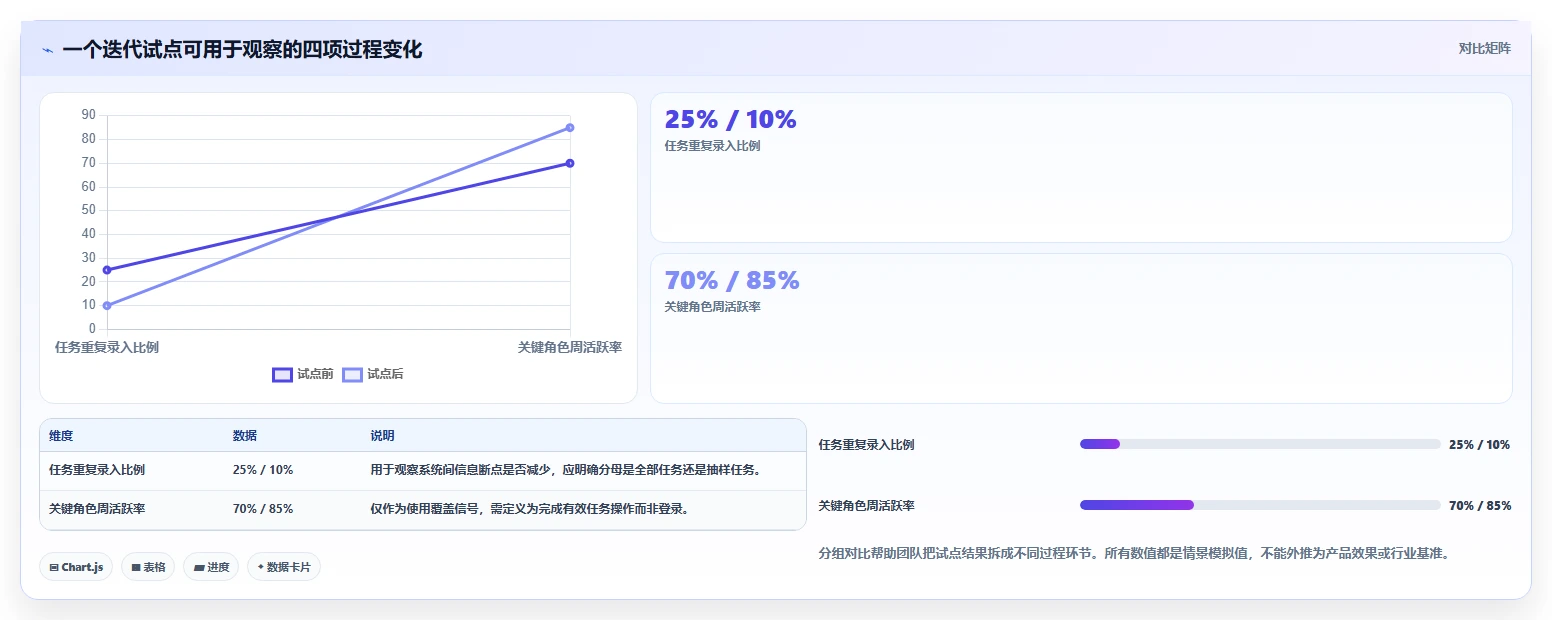Toggle the 试点前 legend item
The width and height of the screenshot is (1552, 620).
pyautogui.click(x=303, y=374)
